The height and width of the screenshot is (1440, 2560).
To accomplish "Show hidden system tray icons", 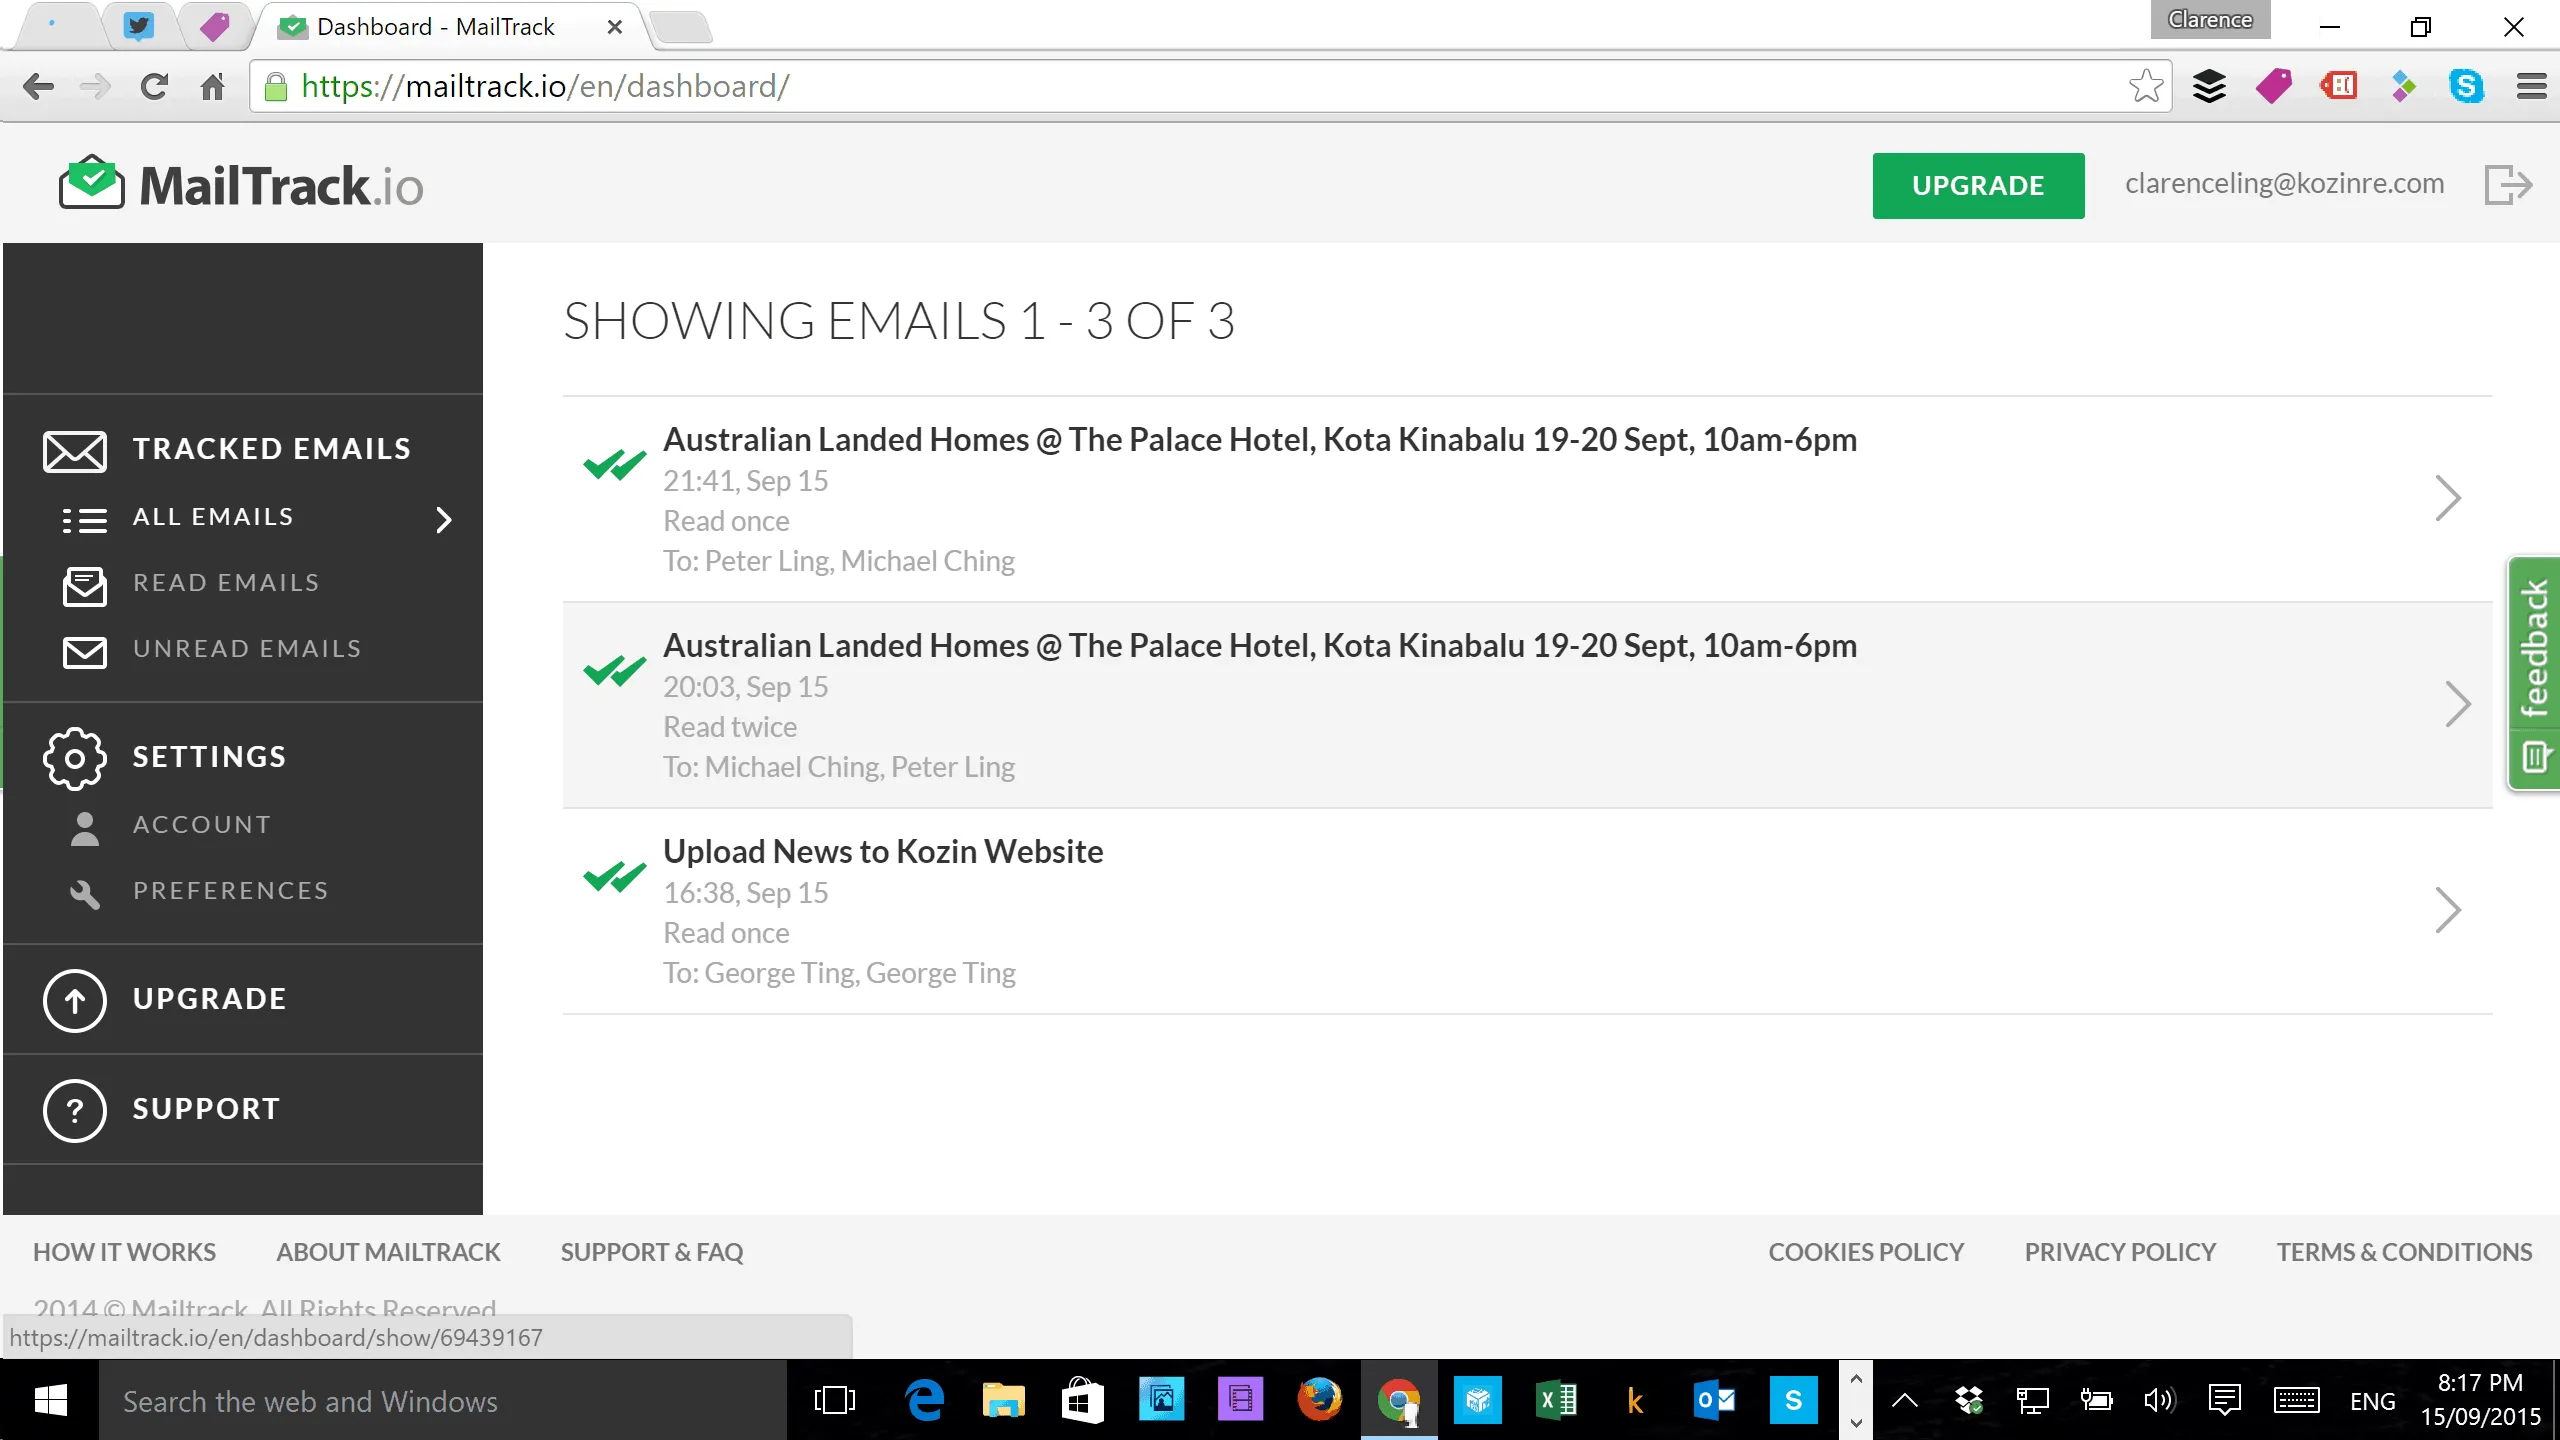I will click(1905, 1400).
